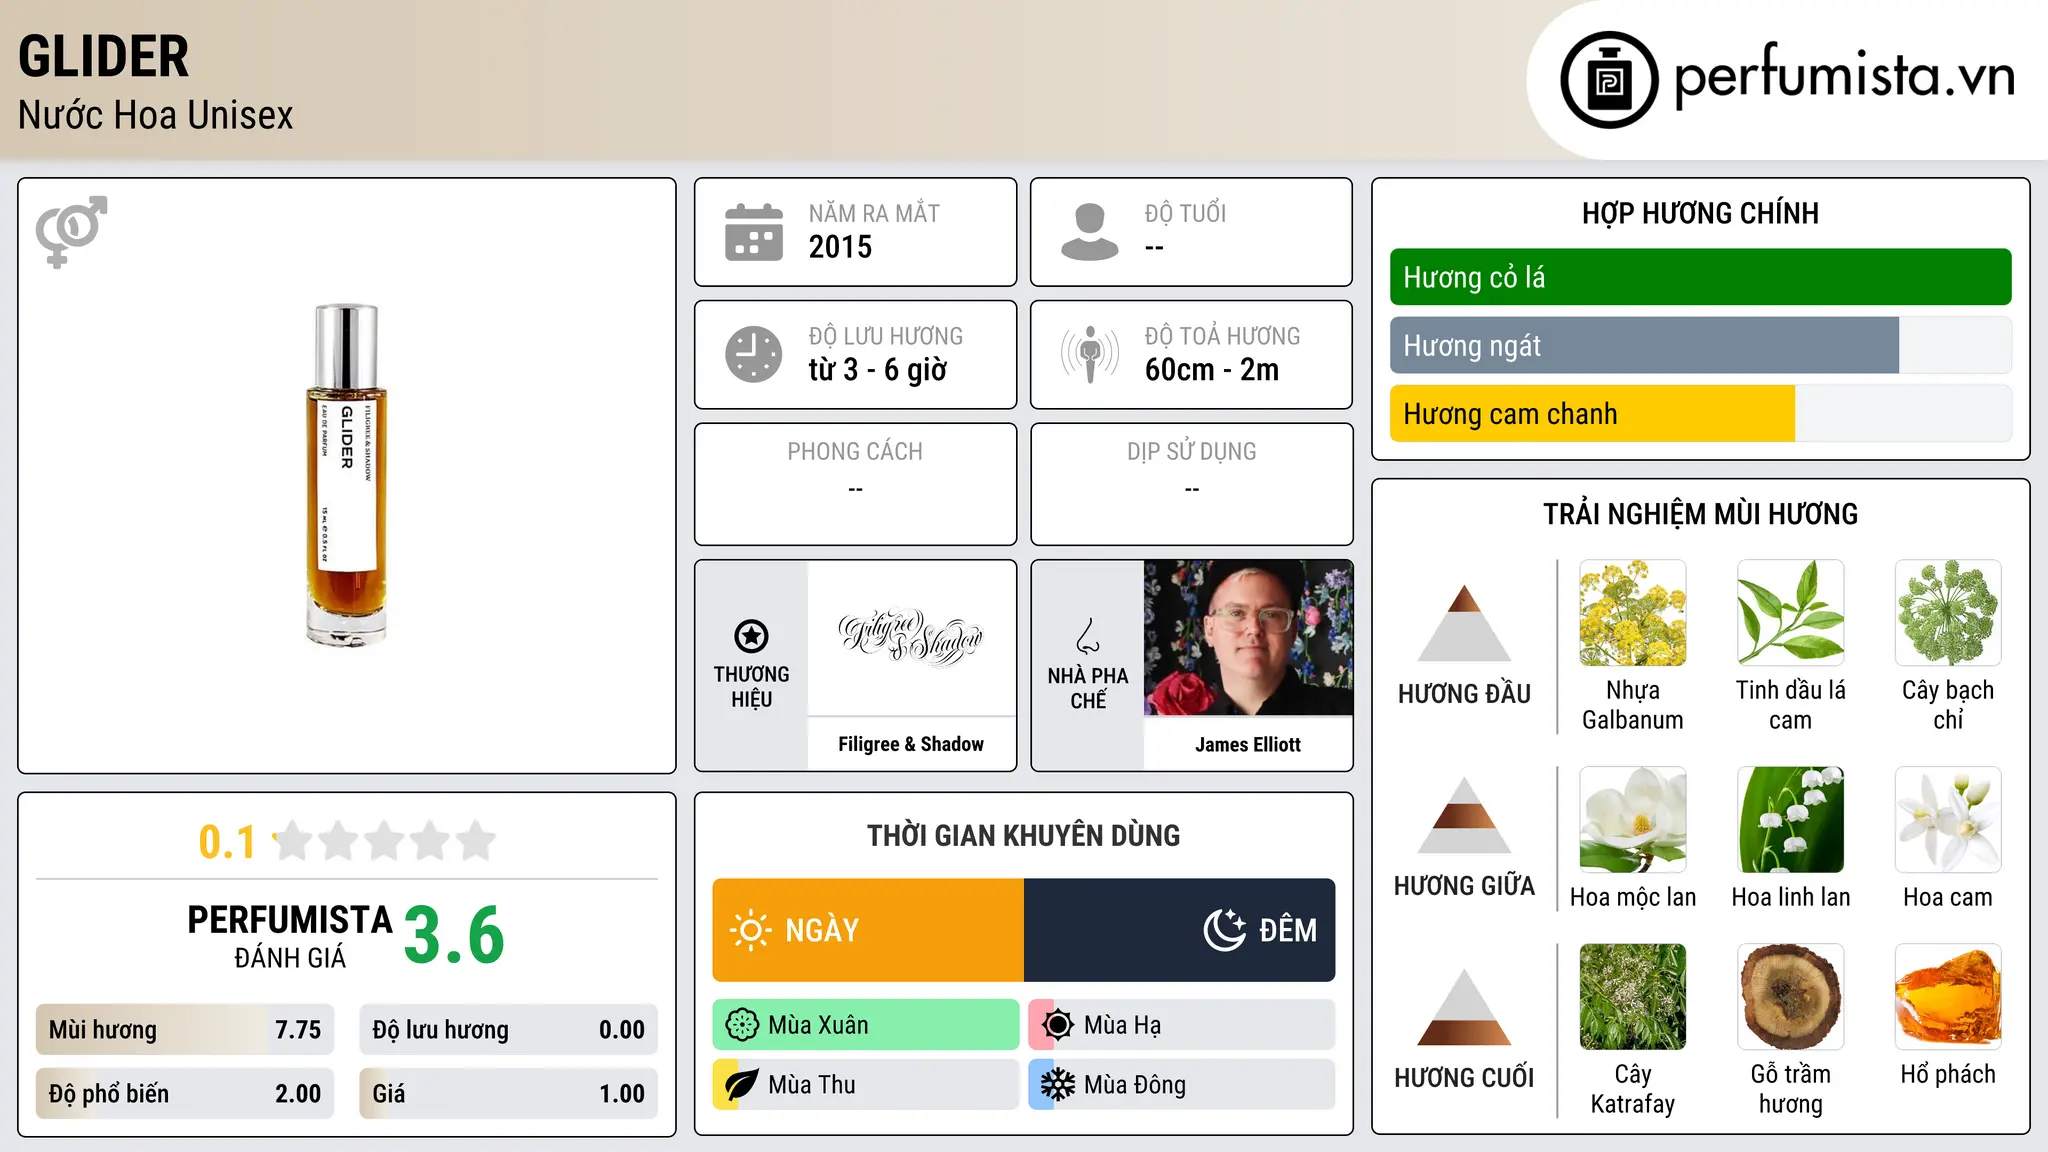Select the Tinh dầu lá cam note image
This screenshot has height=1152, width=2048.
1791,613
